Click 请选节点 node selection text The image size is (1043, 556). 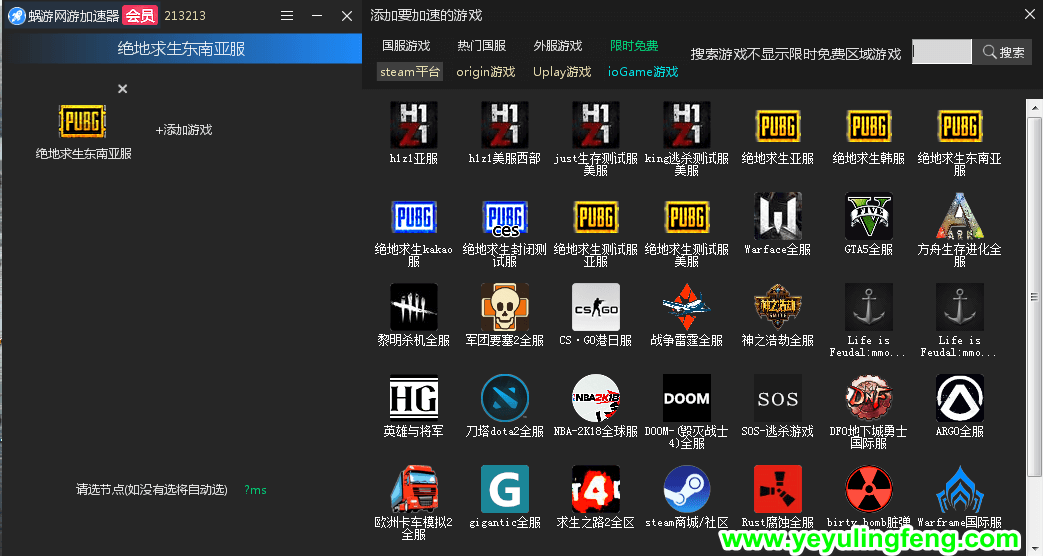[152, 490]
